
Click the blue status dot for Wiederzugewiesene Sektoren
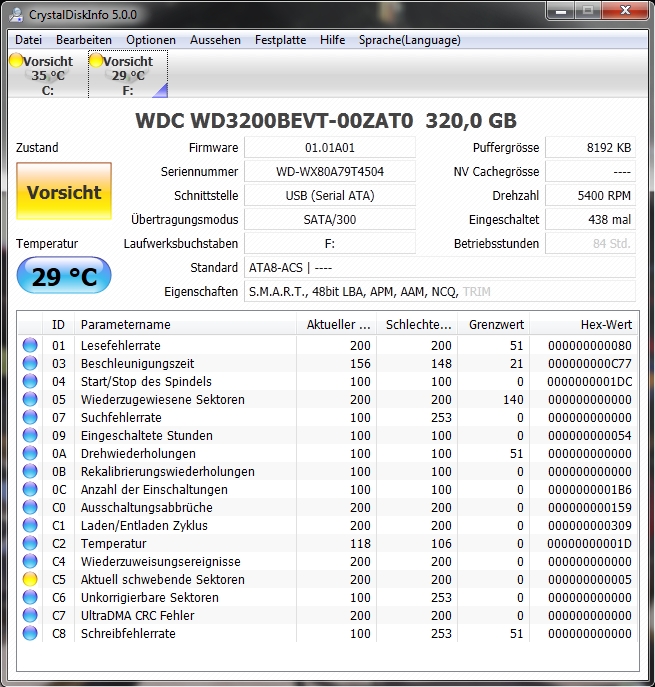(x=30, y=399)
